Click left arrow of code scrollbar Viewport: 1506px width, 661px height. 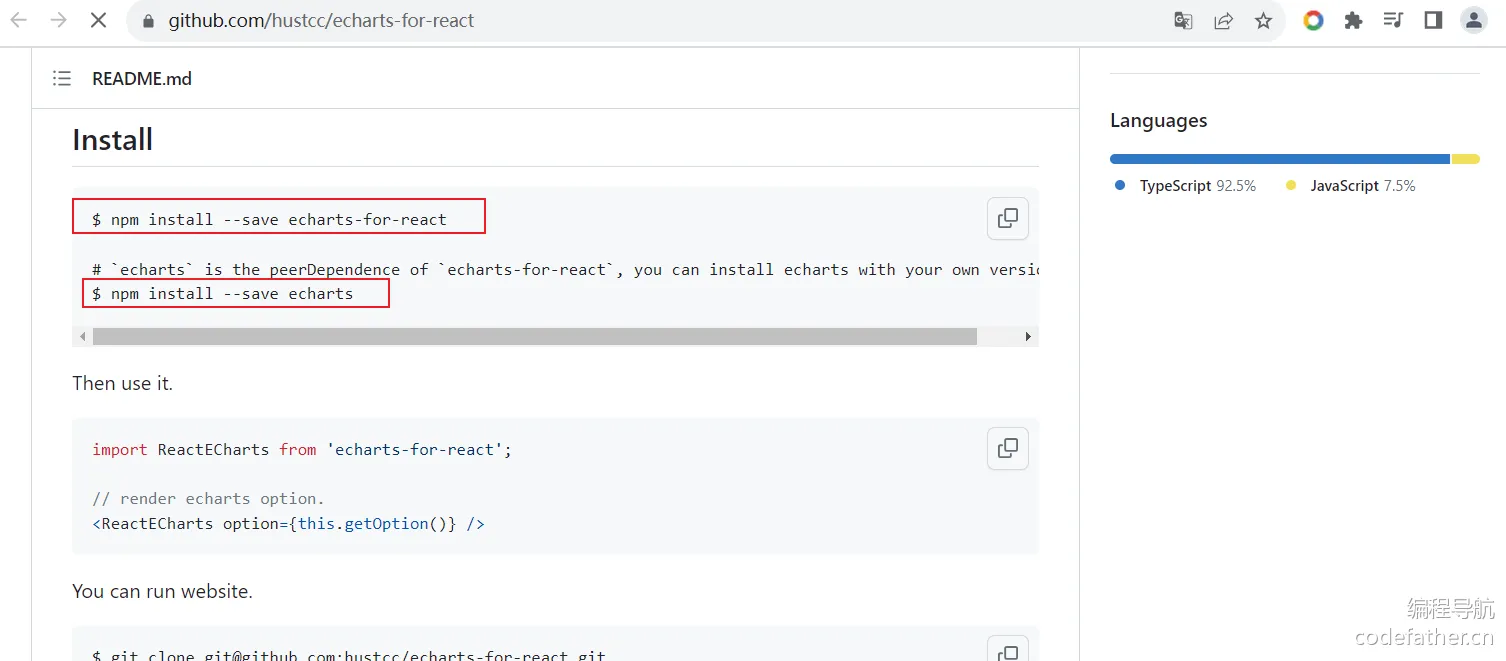coord(82,337)
